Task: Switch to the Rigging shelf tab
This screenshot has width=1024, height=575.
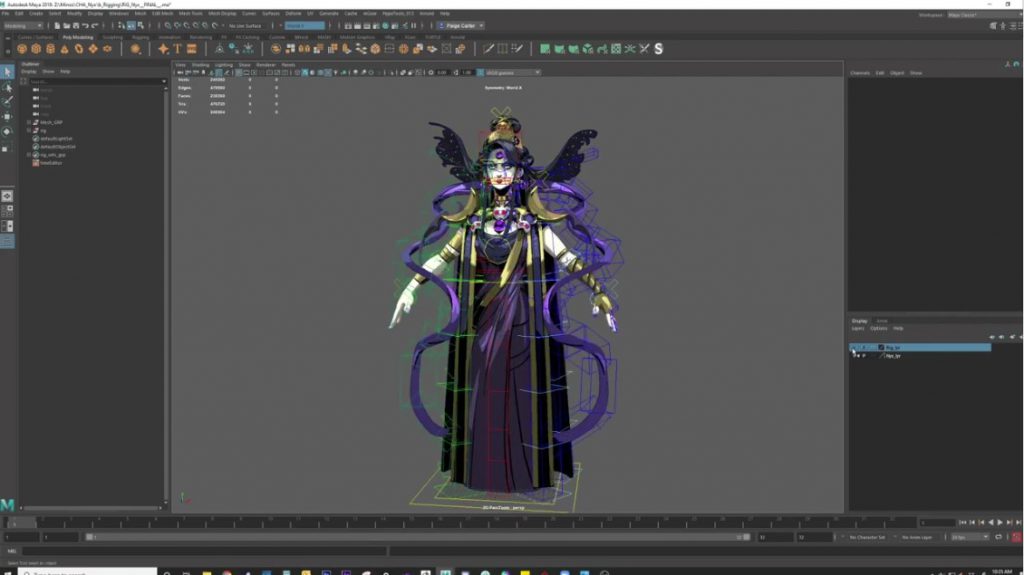Action: (140, 37)
